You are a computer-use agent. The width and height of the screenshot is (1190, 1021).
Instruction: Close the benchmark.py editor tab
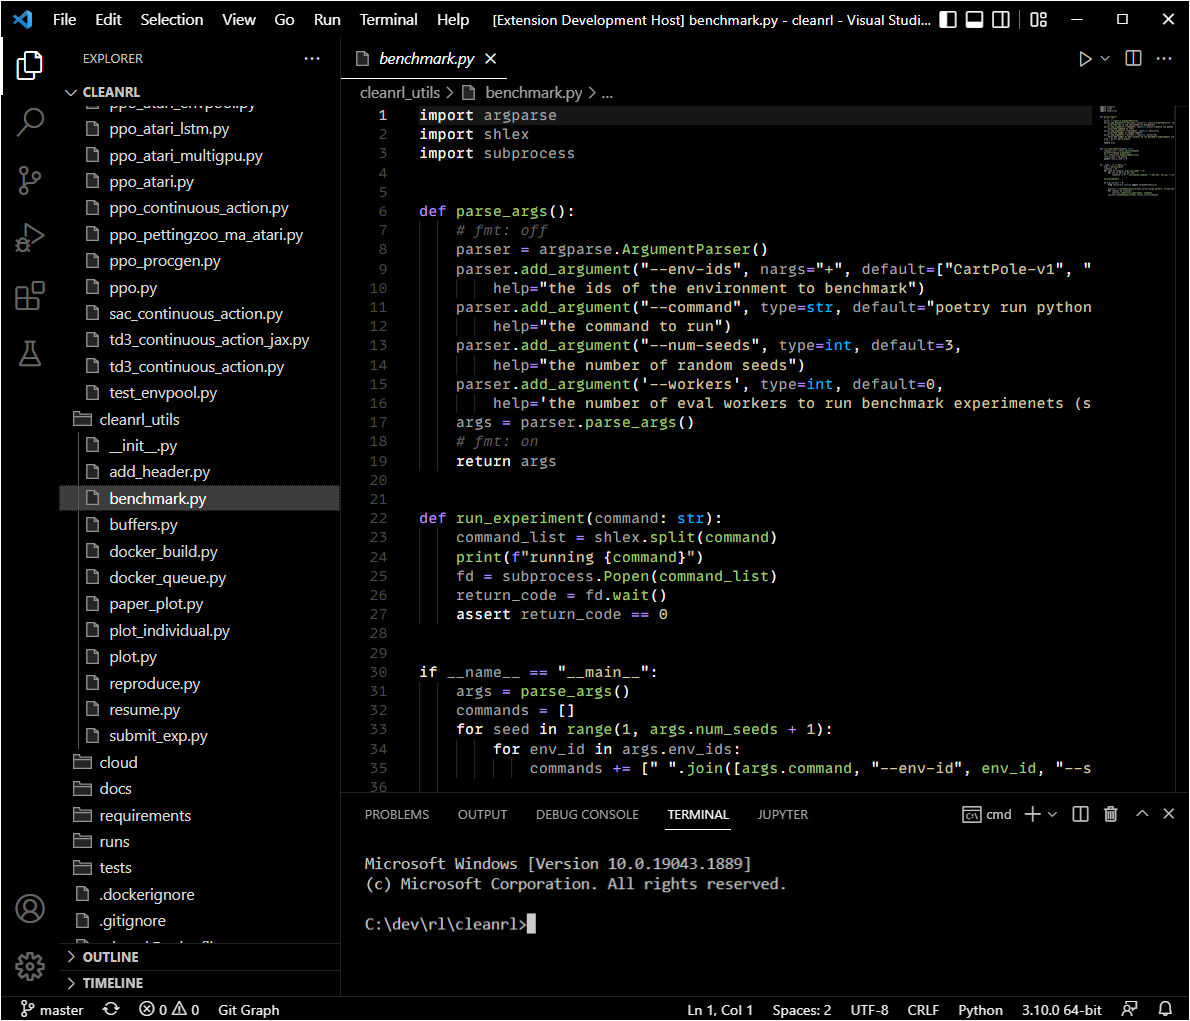coord(491,58)
